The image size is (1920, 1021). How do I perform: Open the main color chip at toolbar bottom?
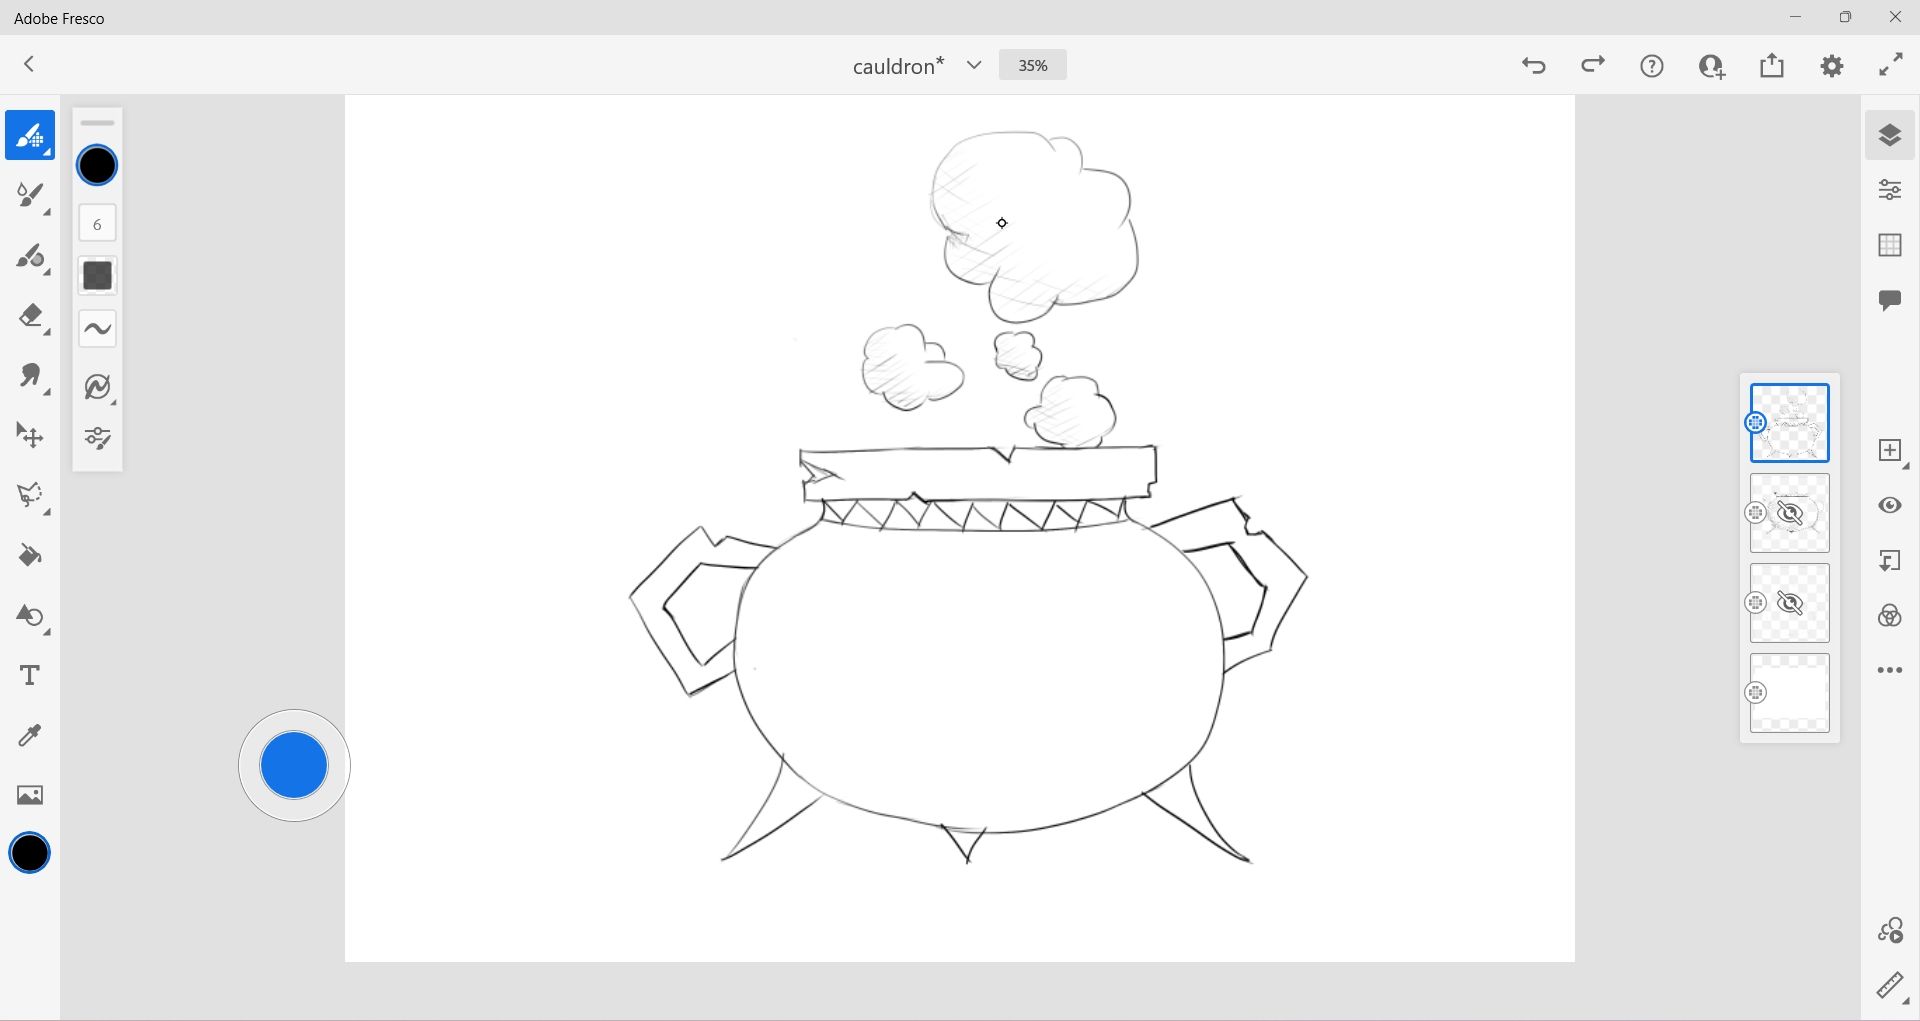[30, 853]
